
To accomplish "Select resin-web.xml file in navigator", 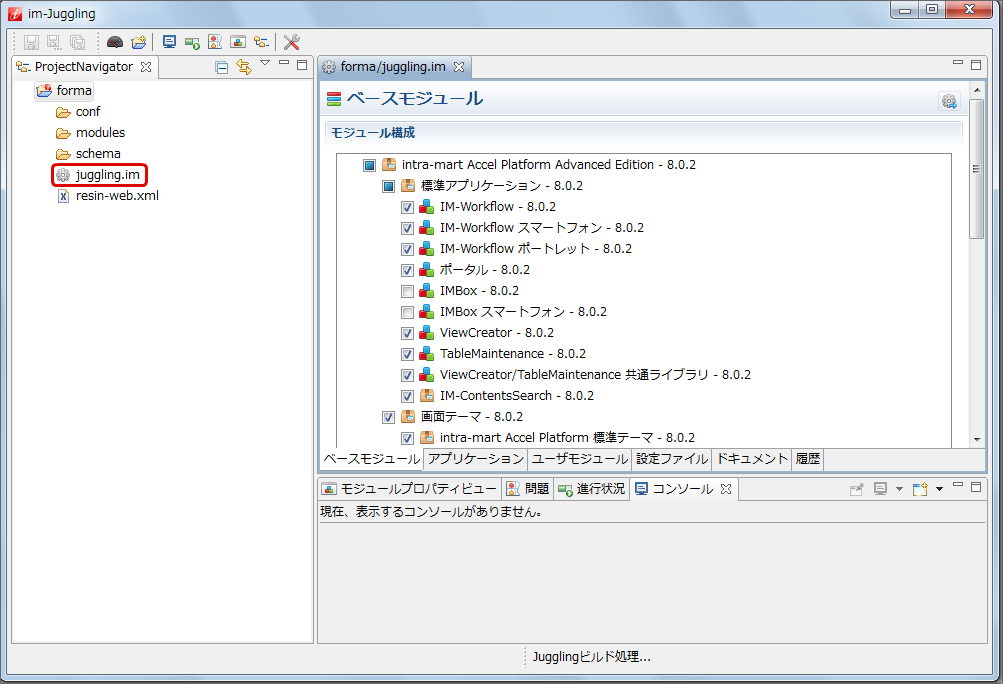I will click(x=117, y=196).
